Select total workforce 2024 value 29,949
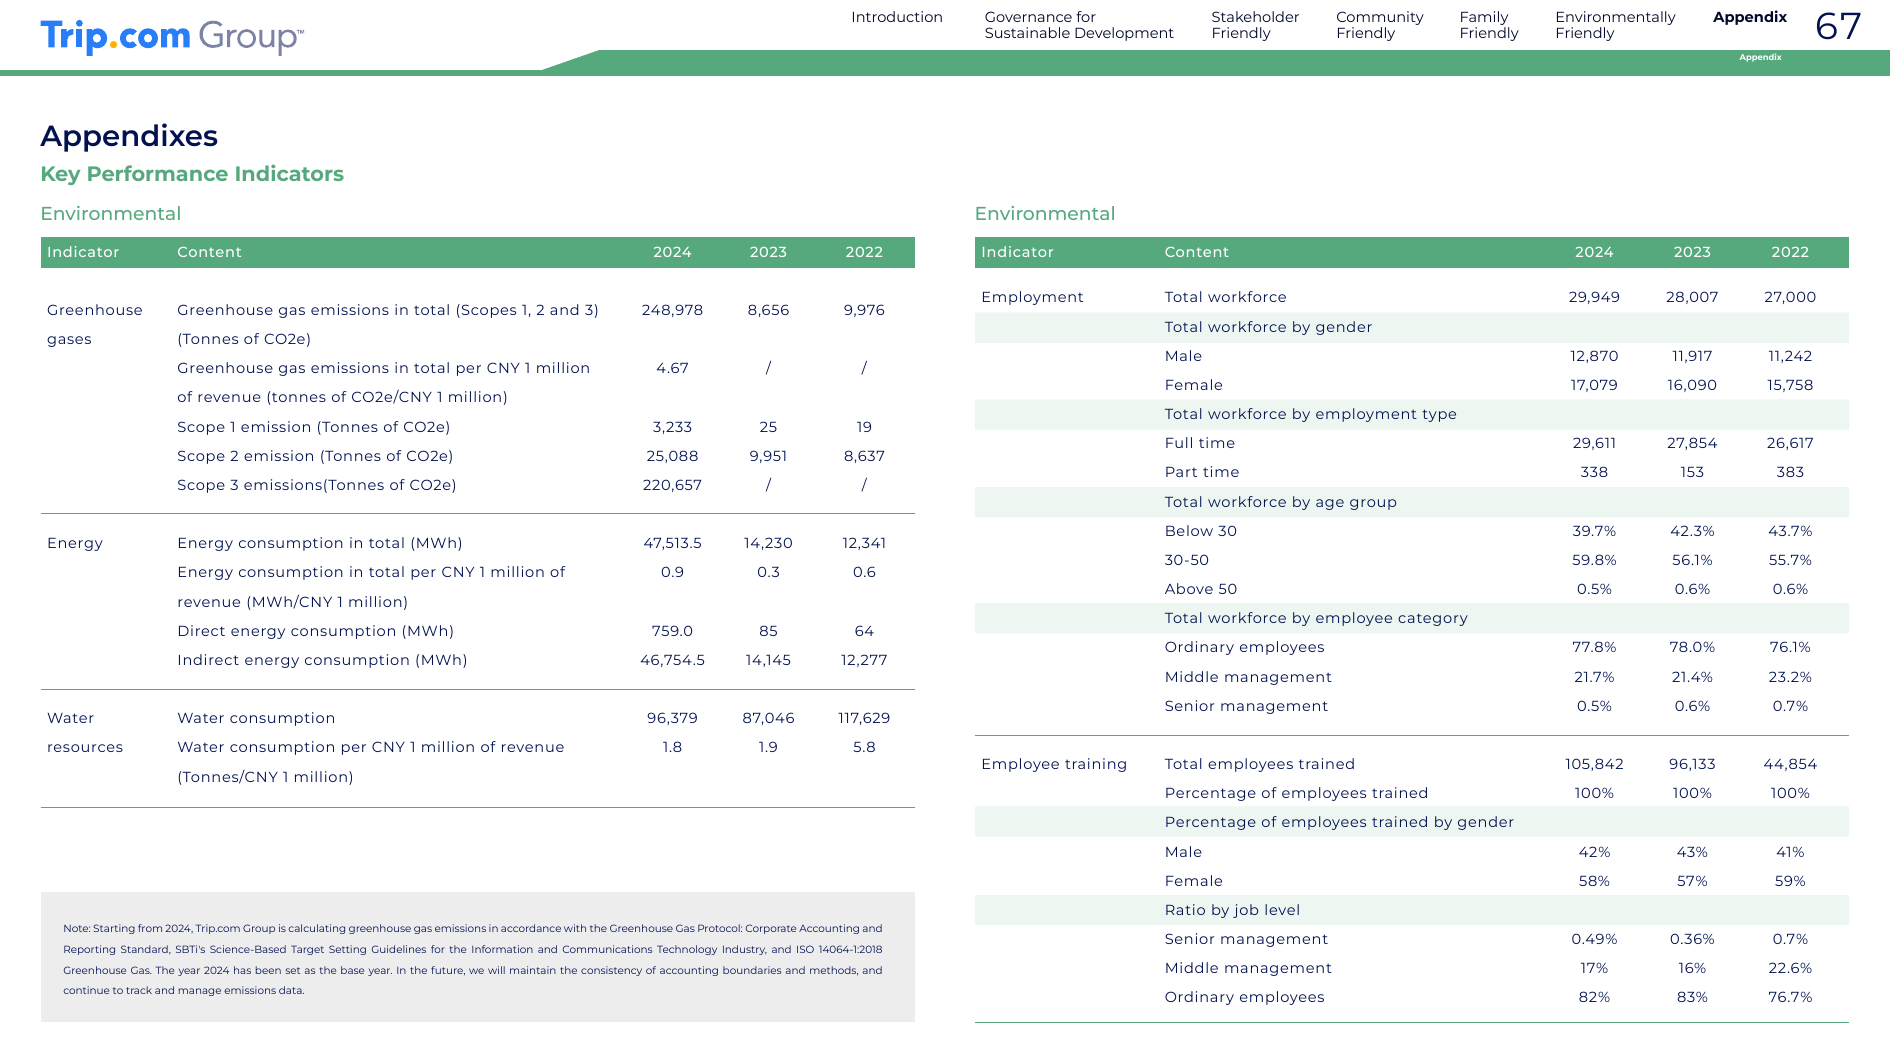 (x=1594, y=297)
